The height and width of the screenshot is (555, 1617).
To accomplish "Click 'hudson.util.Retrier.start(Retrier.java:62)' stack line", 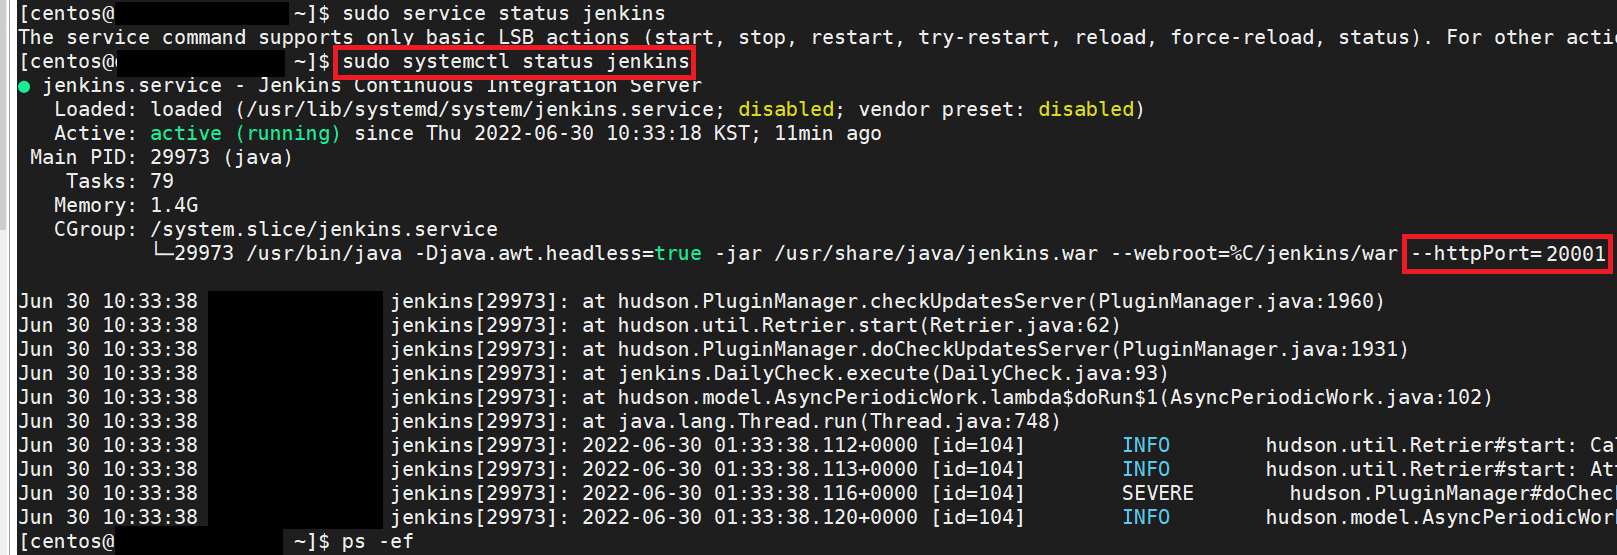I will coord(869,325).
